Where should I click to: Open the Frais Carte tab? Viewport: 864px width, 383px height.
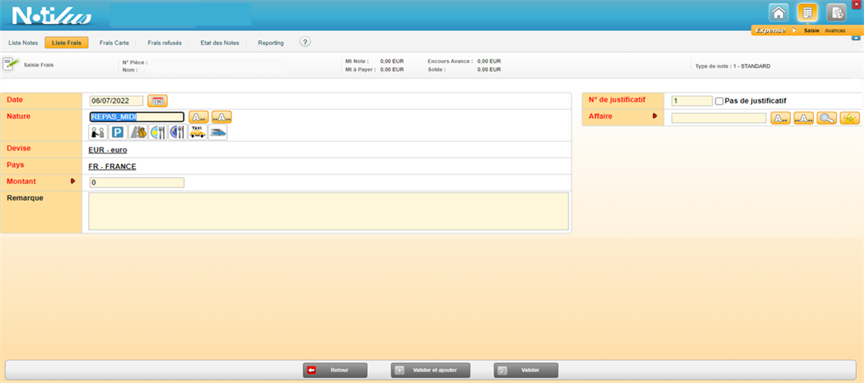114,42
